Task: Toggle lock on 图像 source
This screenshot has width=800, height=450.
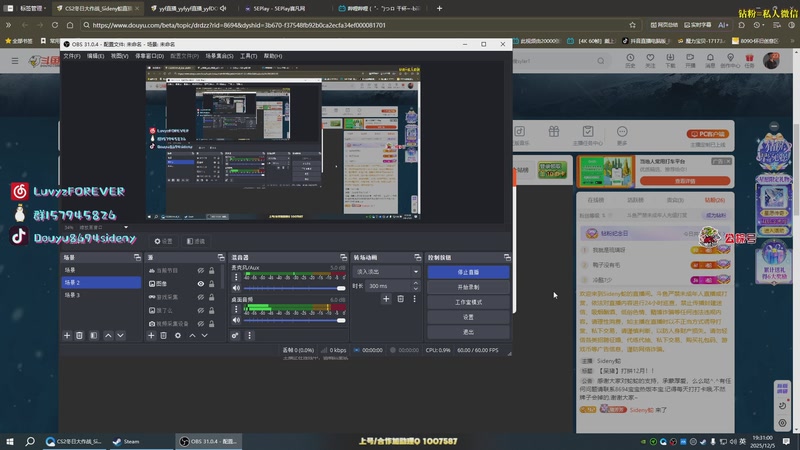Action: tap(212, 284)
